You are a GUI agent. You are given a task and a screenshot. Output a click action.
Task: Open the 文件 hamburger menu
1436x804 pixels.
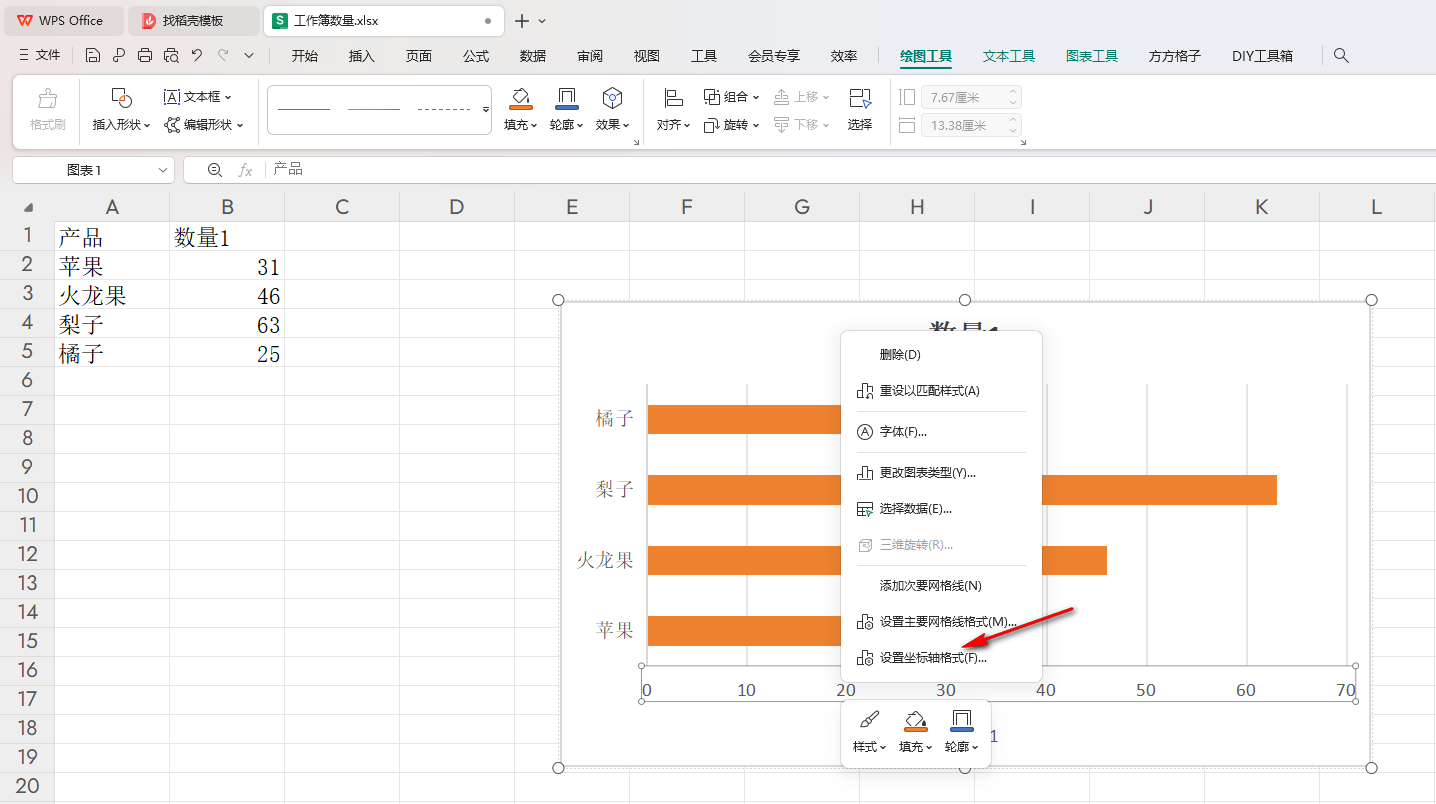[40, 56]
